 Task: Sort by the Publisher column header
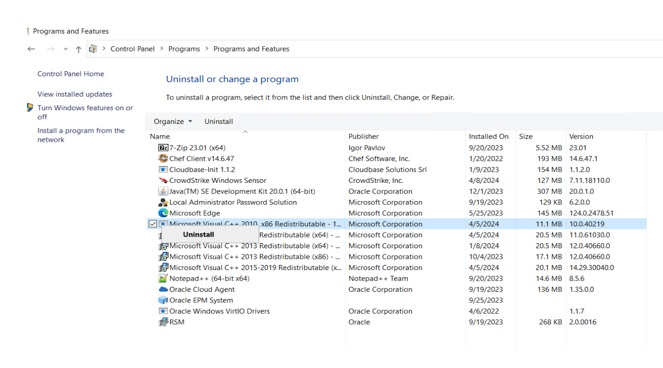(x=363, y=137)
